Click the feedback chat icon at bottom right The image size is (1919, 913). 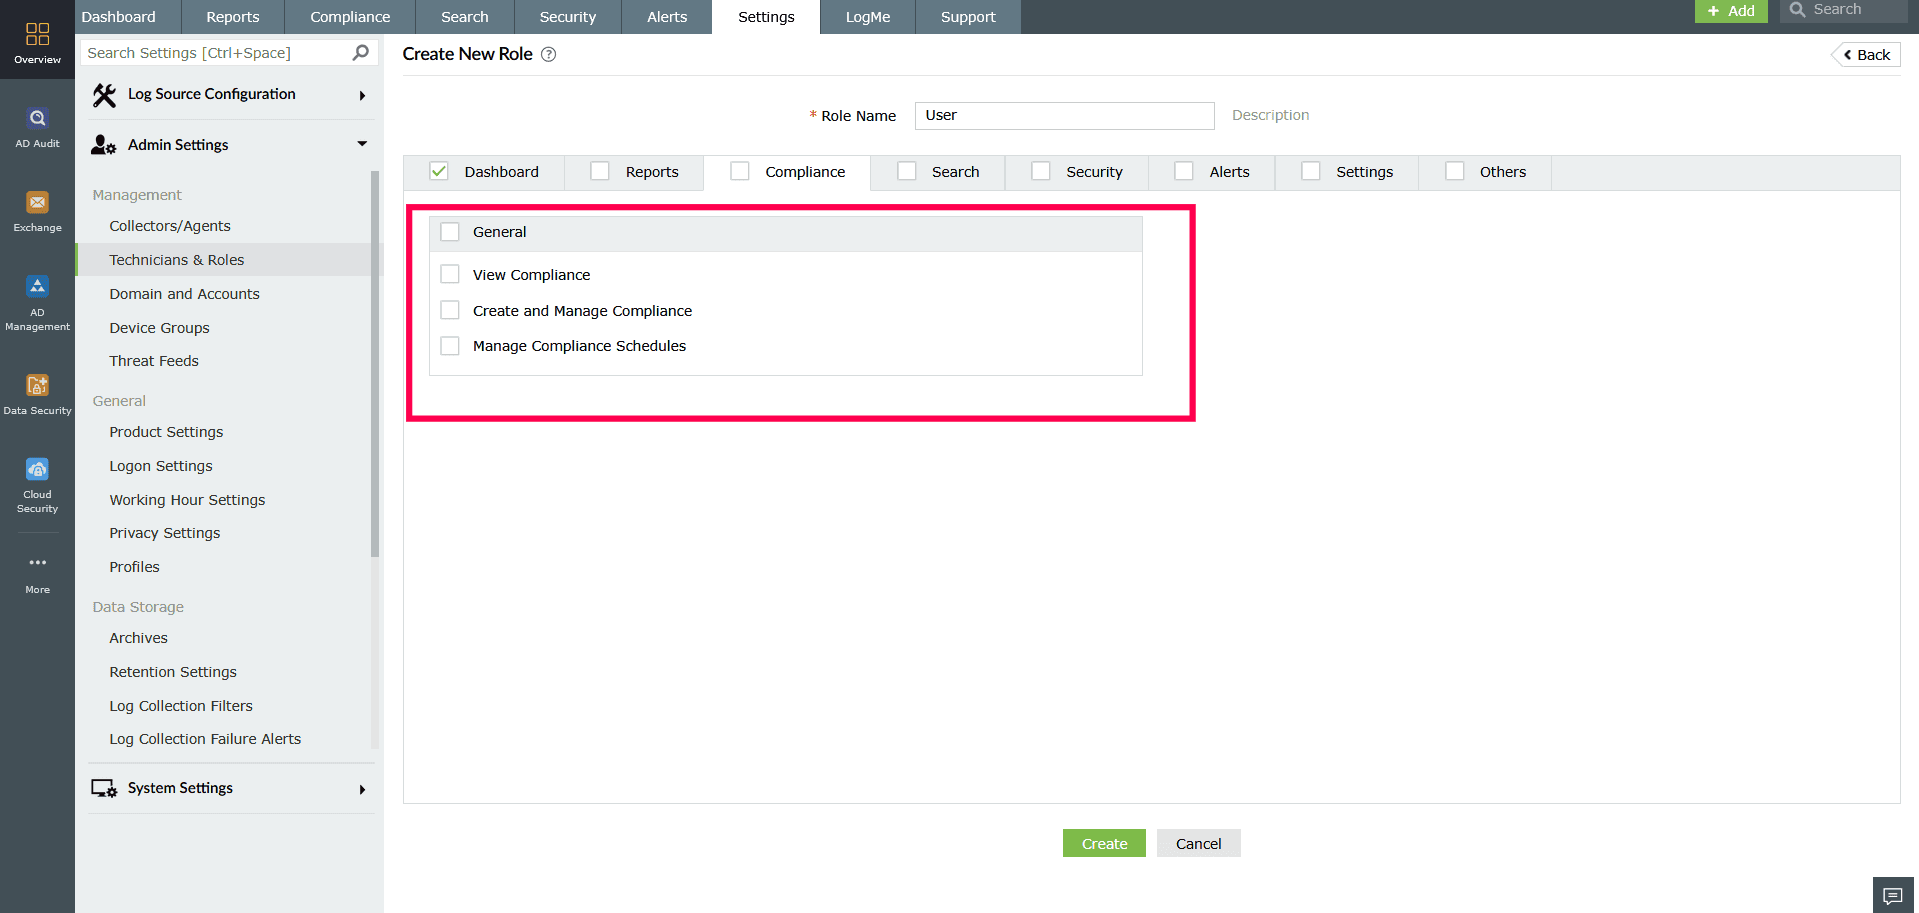point(1893,895)
